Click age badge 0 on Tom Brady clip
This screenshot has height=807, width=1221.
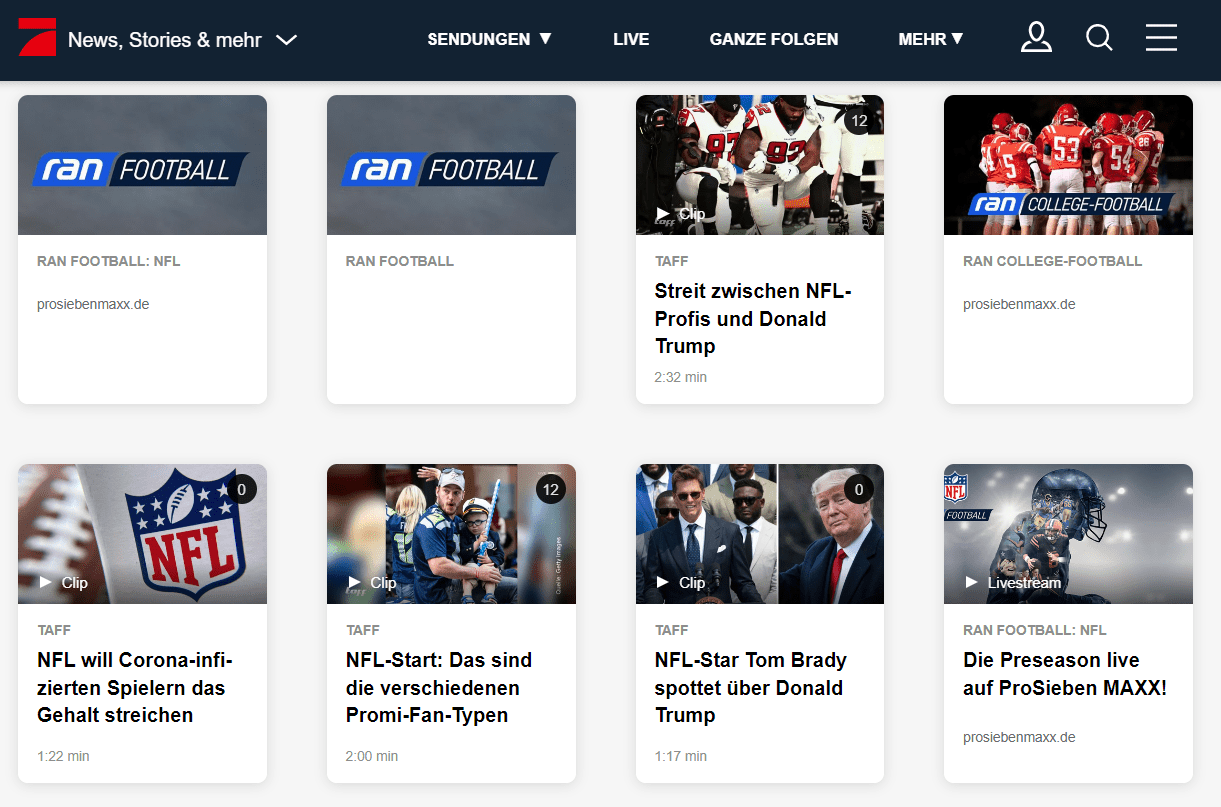[x=859, y=490]
